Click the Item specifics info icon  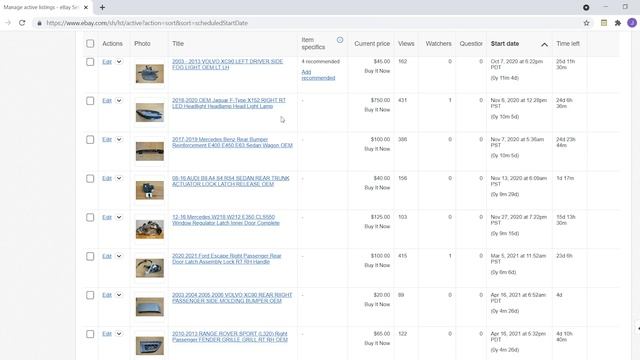pos(340,40)
